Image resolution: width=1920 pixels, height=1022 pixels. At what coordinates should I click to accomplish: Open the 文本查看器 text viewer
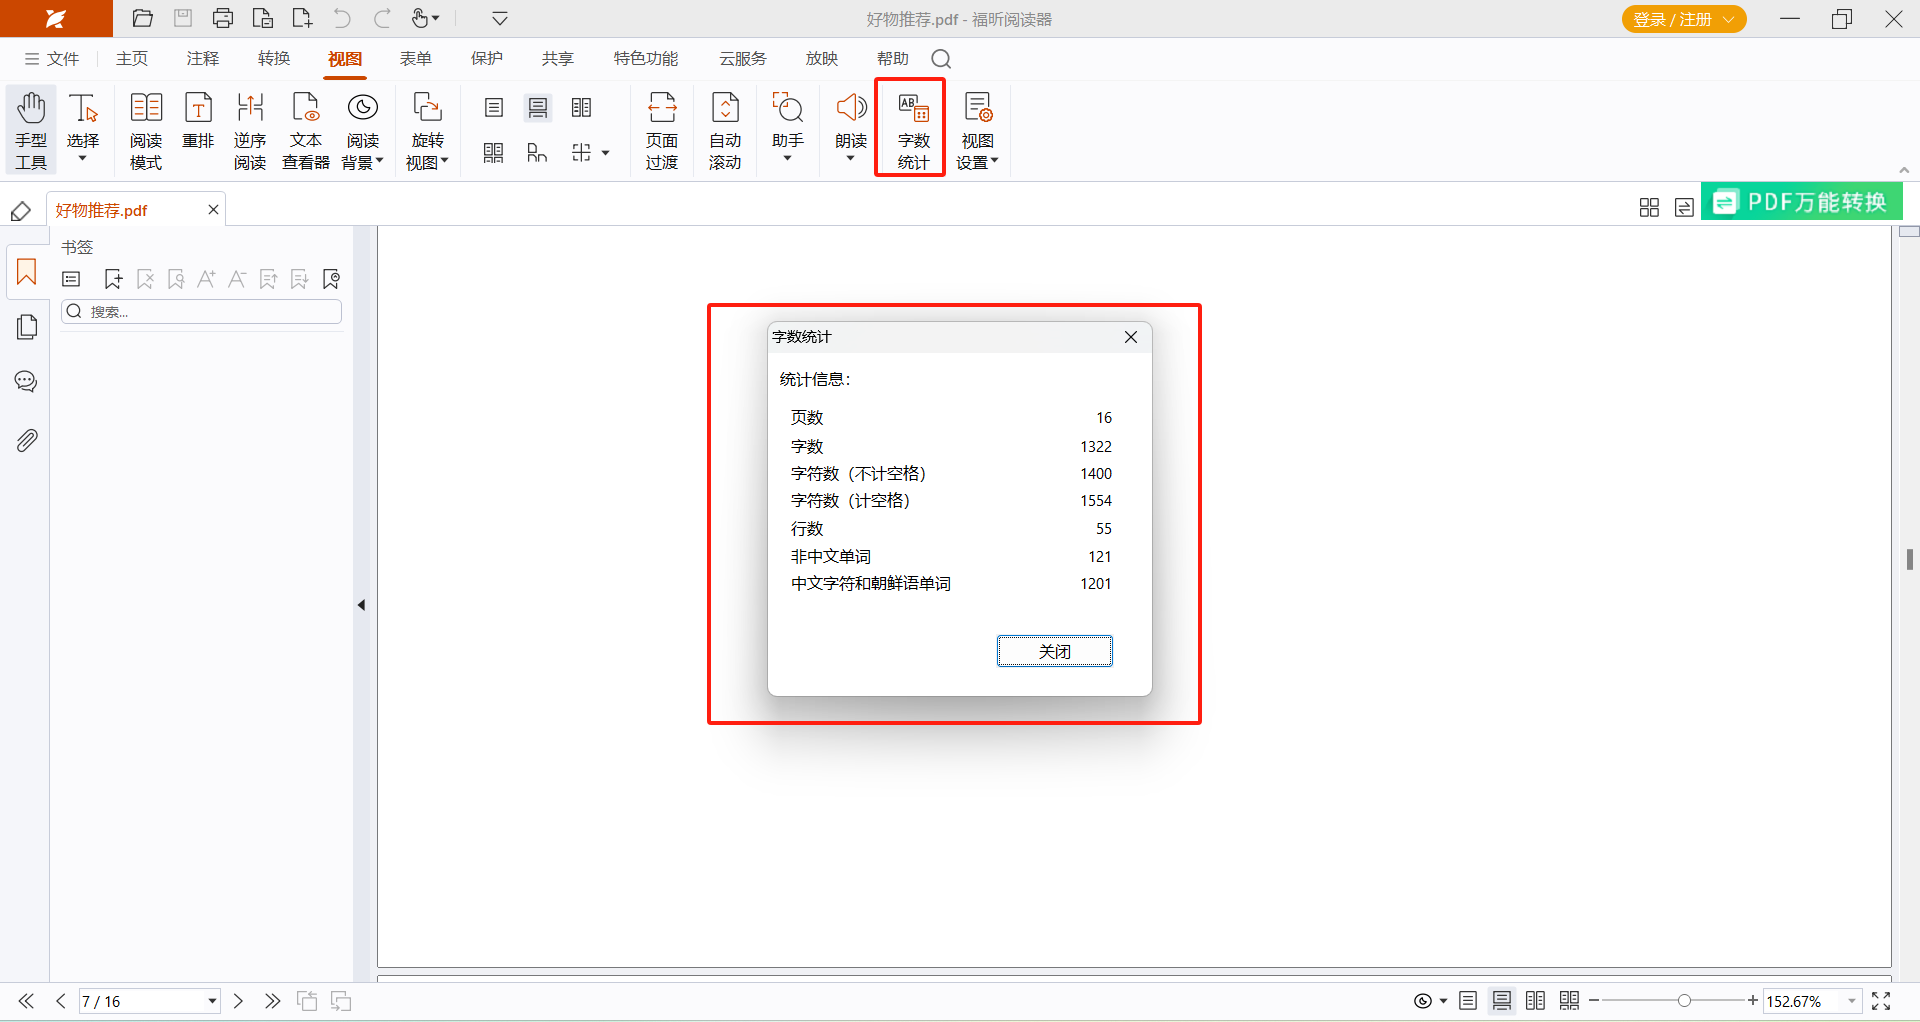(x=305, y=129)
